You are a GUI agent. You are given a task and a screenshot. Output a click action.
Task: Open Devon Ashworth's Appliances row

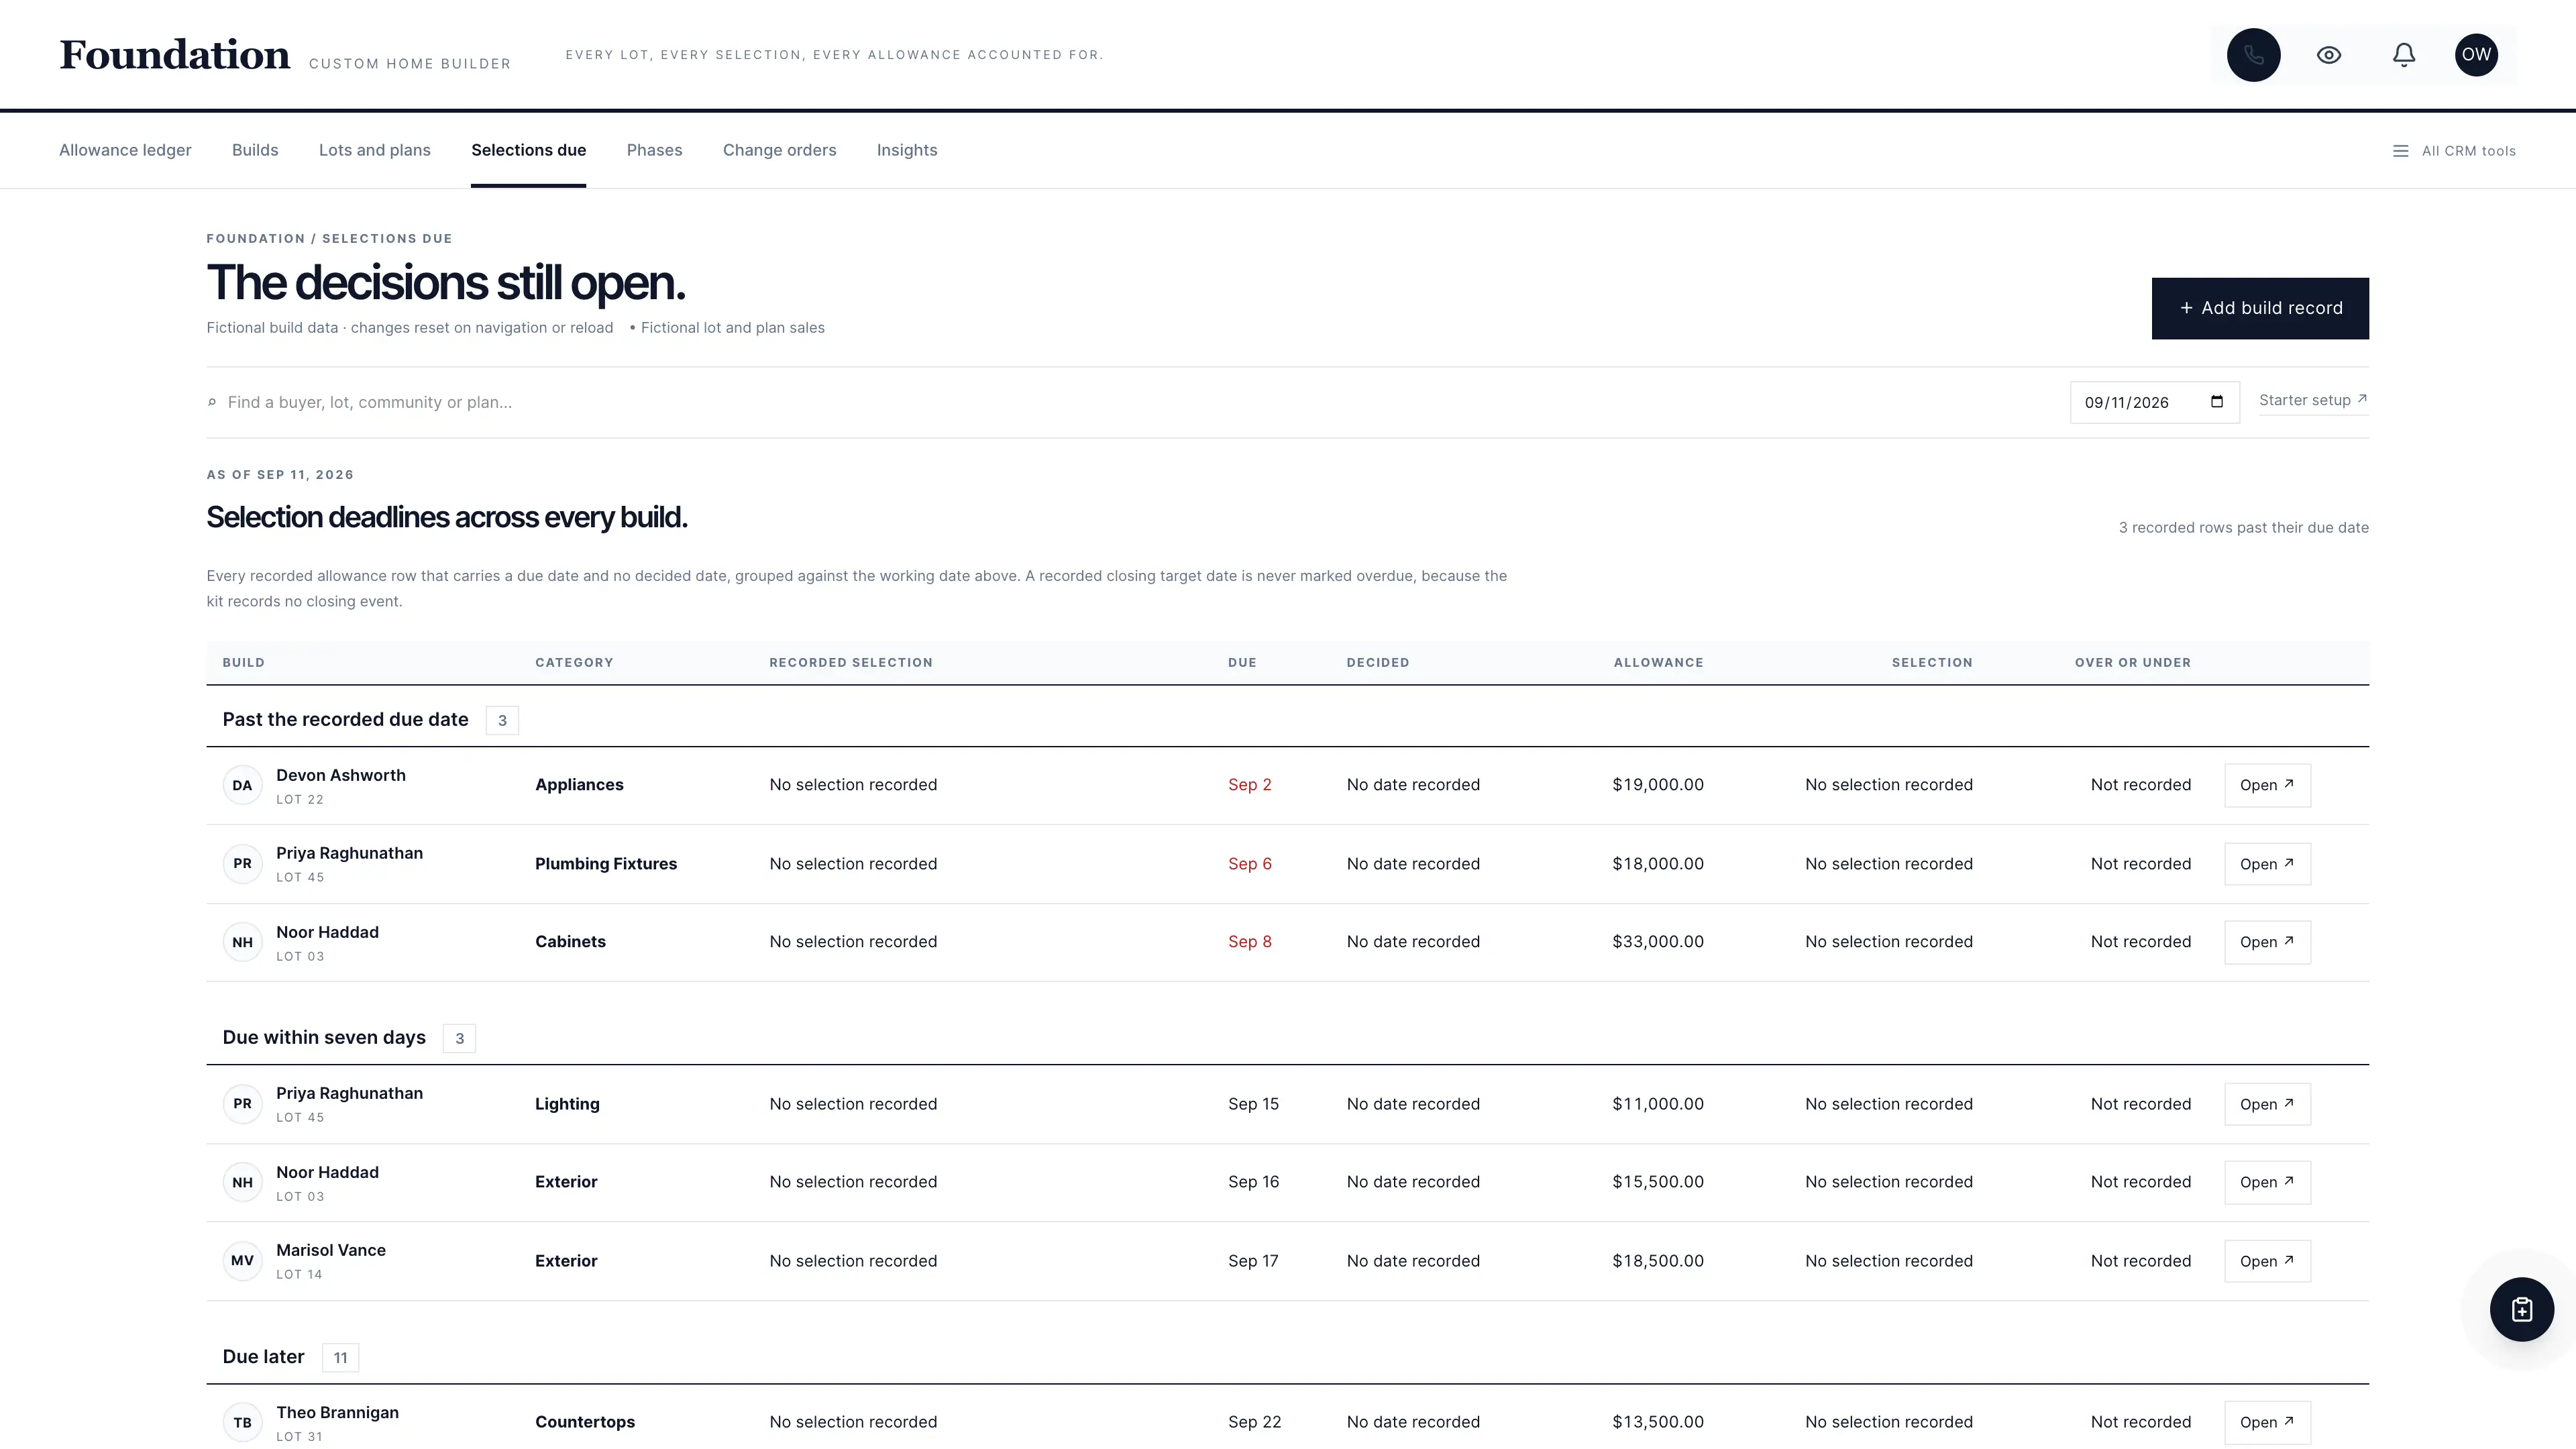pos(2267,785)
